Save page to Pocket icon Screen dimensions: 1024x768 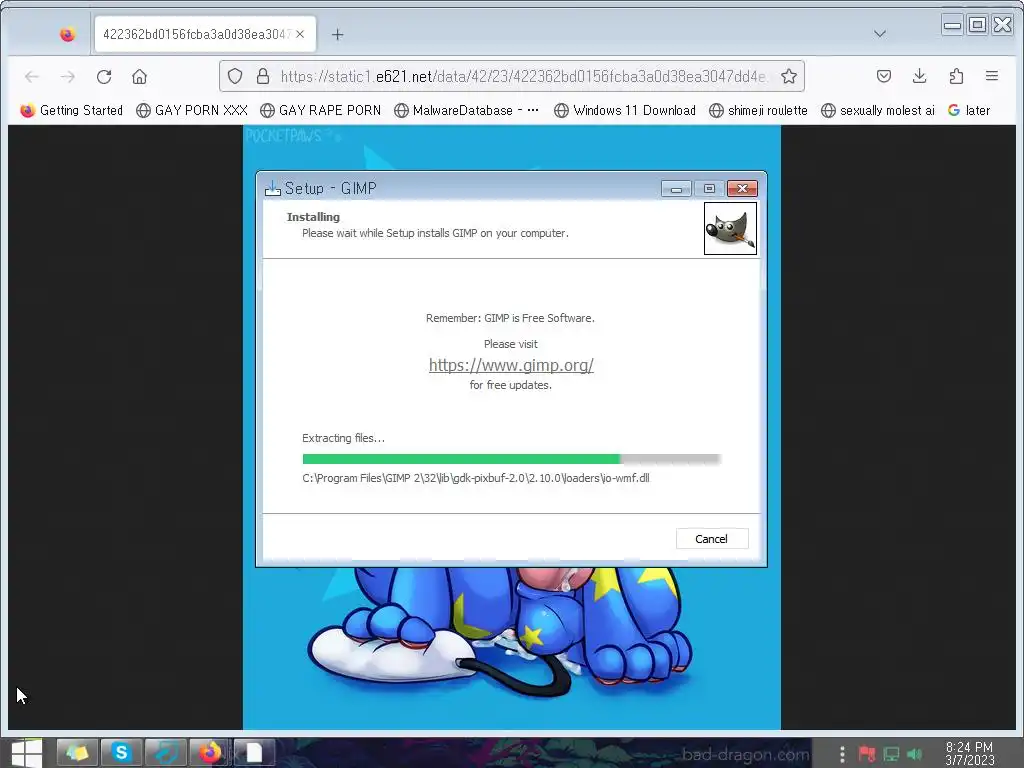tap(884, 76)
